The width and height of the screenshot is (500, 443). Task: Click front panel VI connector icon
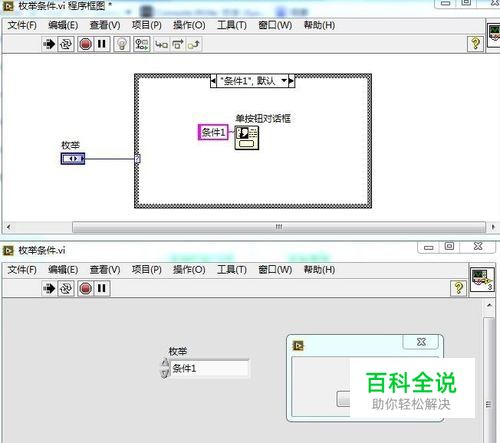pyautogui.click(x=482, y=280)
